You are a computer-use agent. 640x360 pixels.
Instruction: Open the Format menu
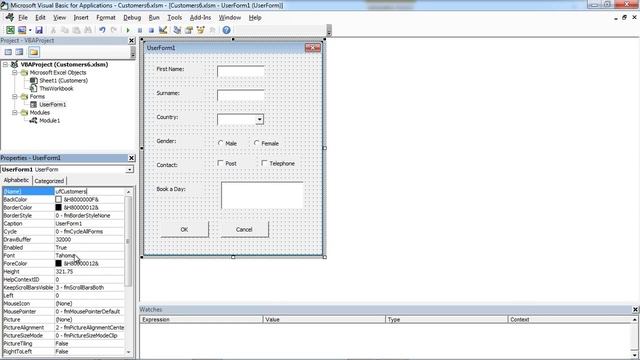[x=106, y=18]
